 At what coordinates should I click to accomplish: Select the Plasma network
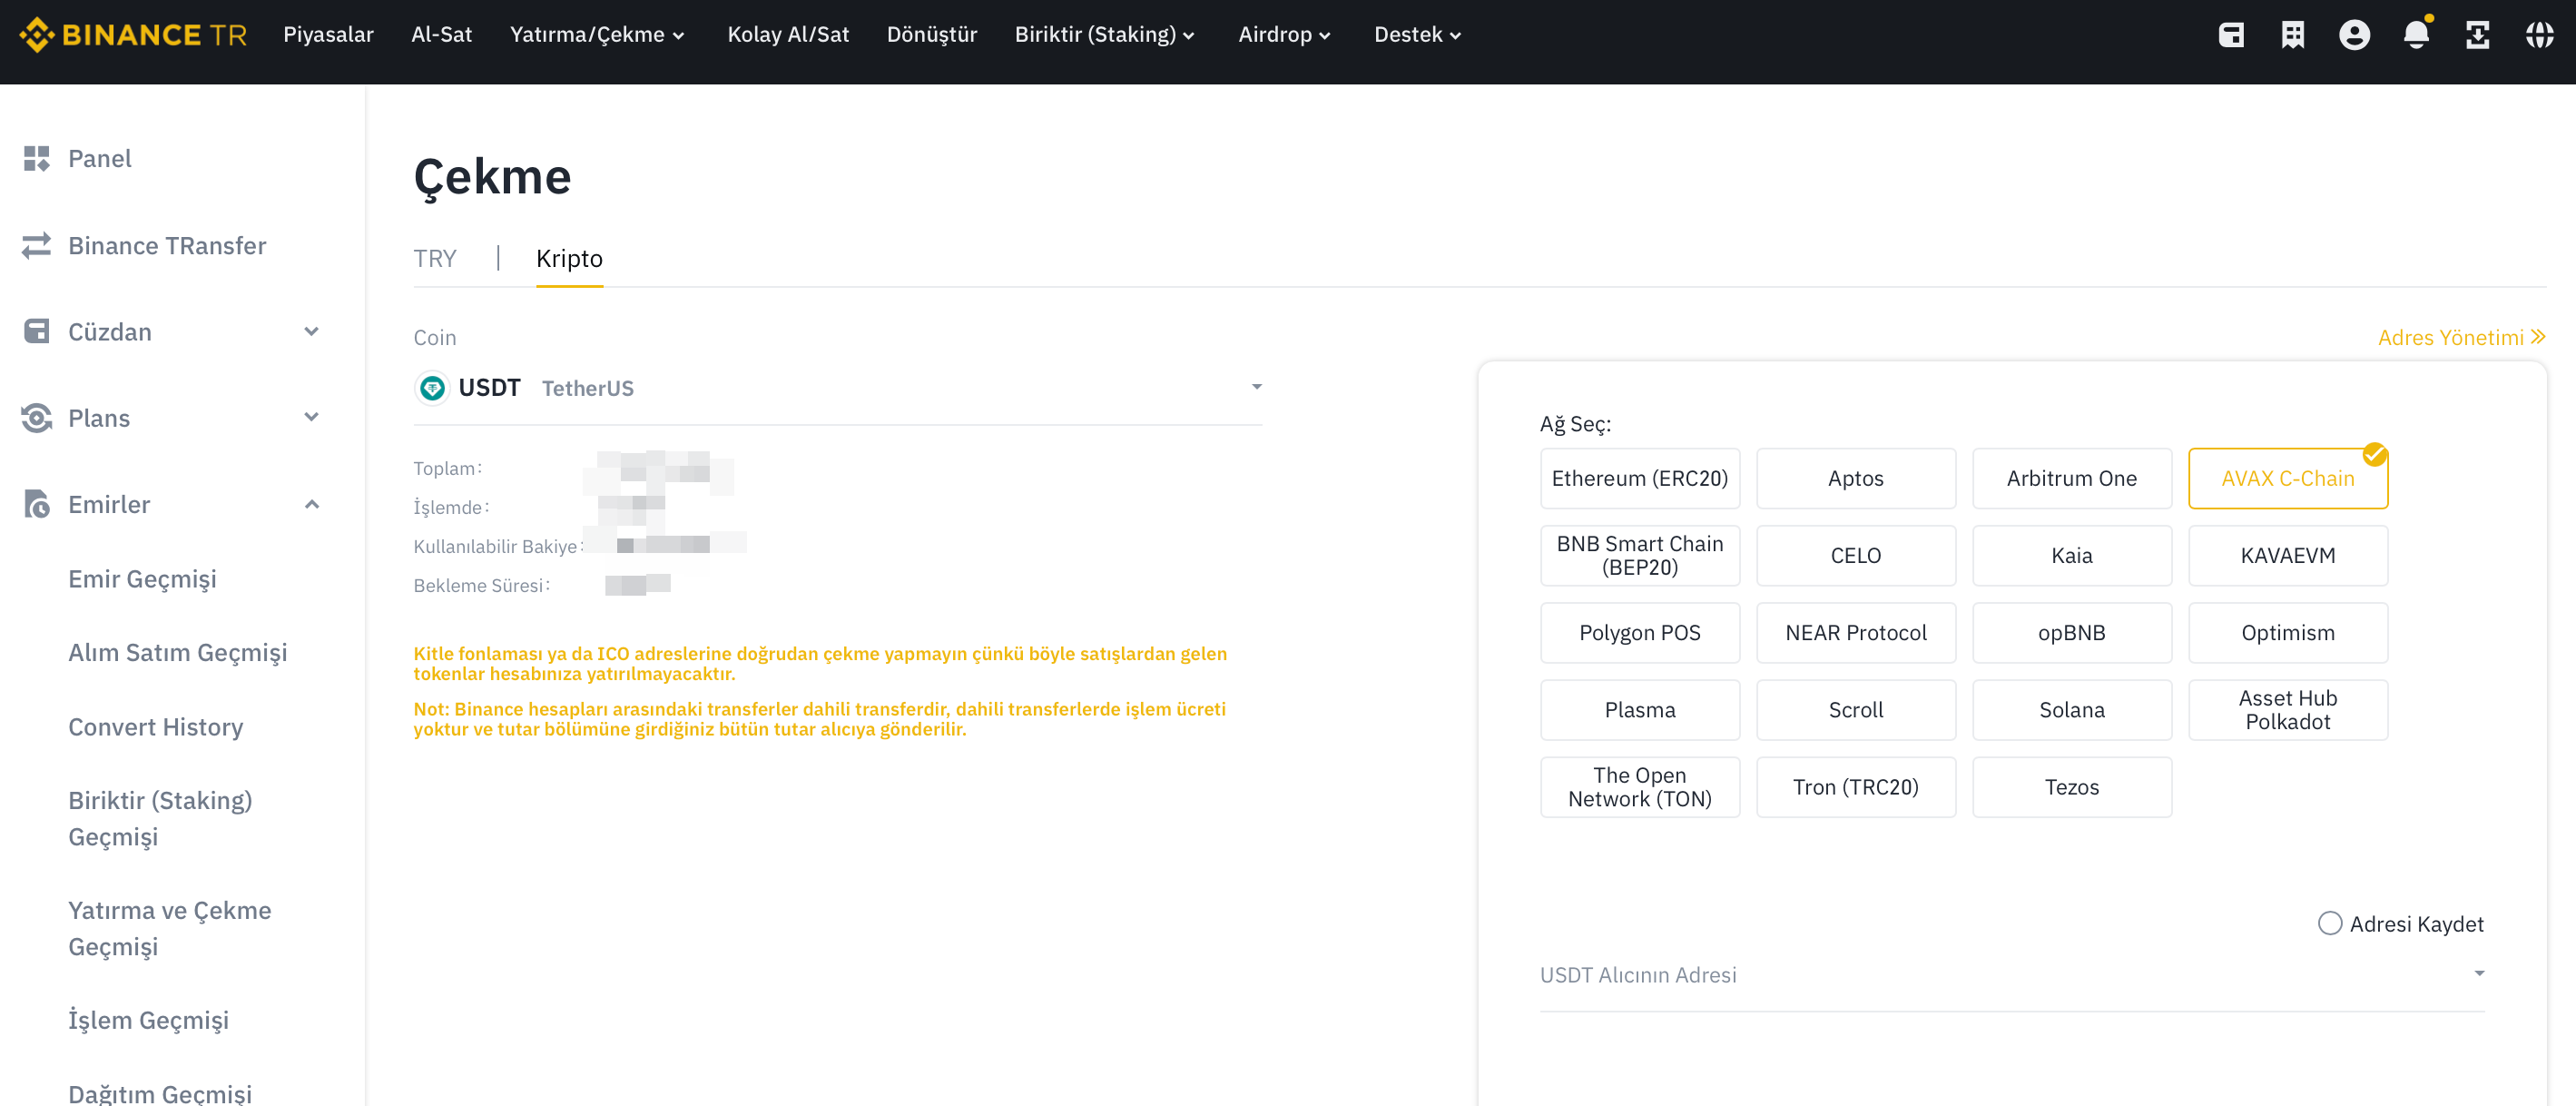[x=1640, y=710]
